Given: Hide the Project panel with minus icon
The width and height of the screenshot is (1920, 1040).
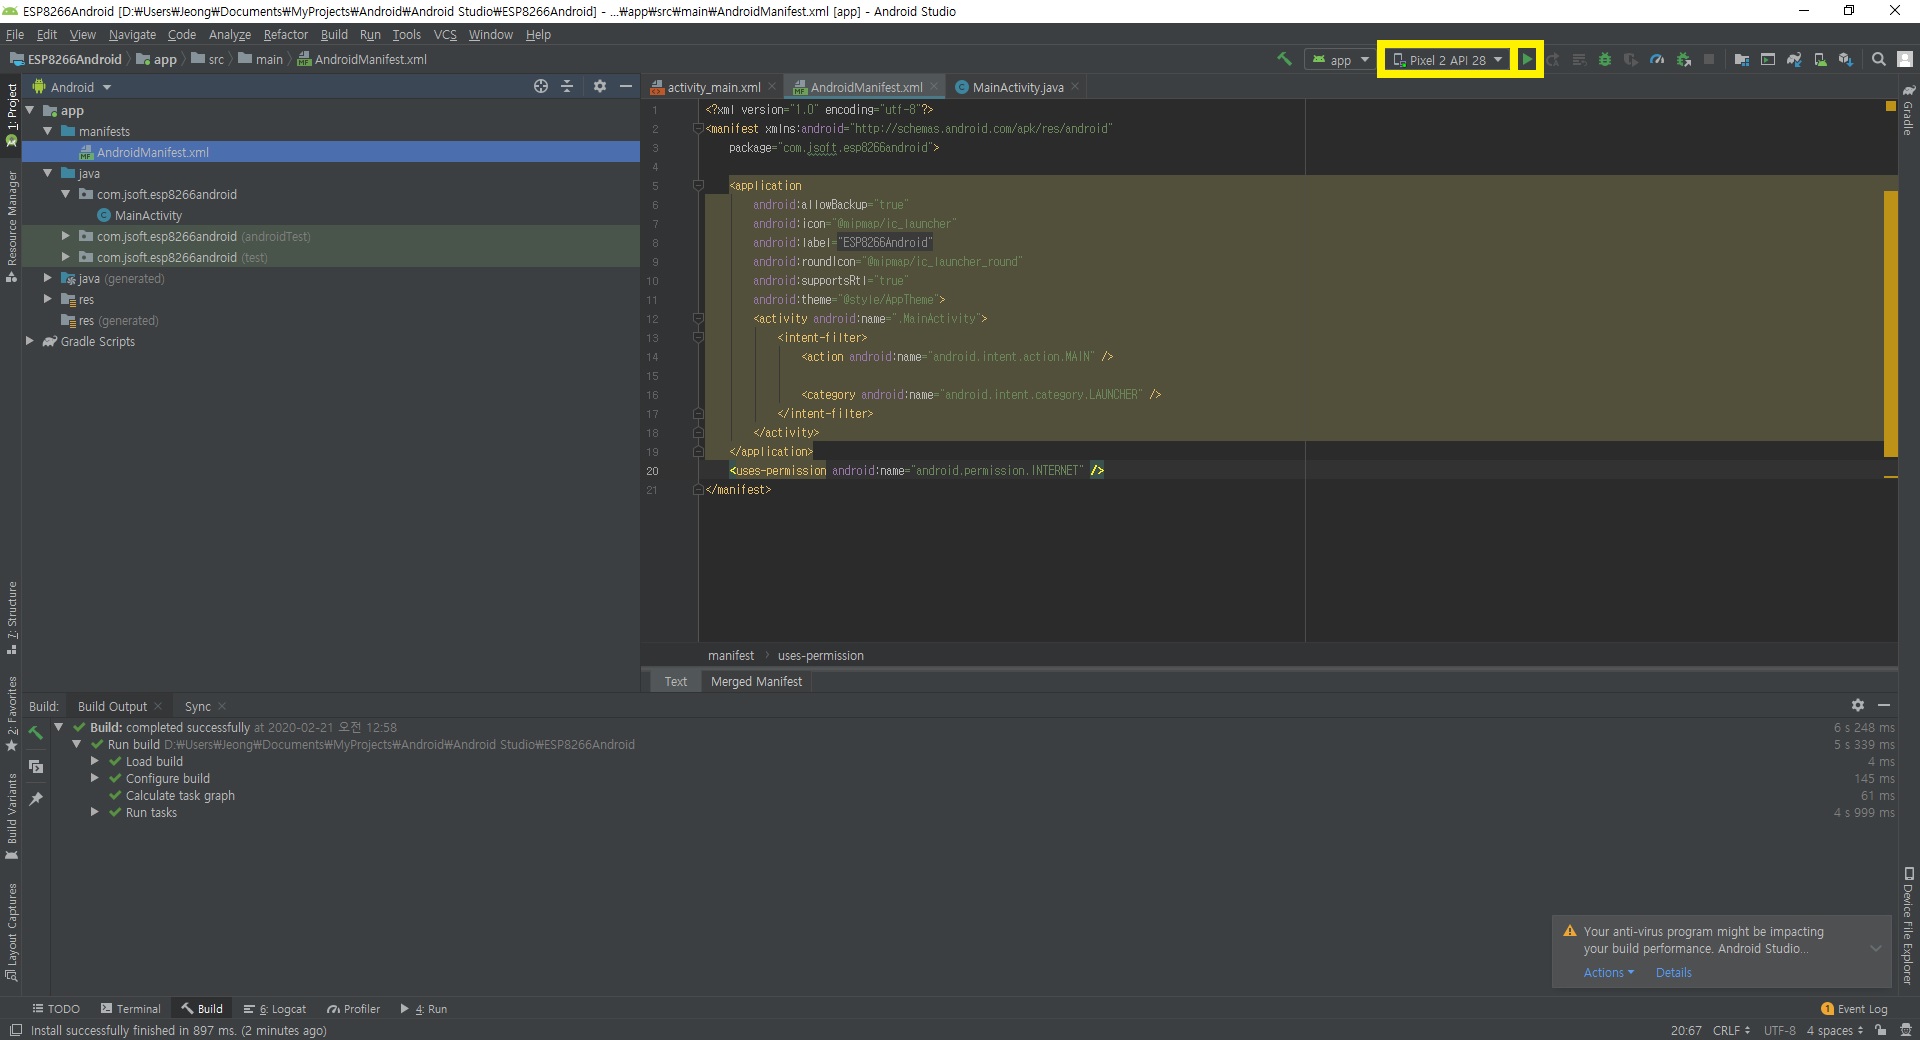Looking at the screenshot, I should (x=626, y=87).
